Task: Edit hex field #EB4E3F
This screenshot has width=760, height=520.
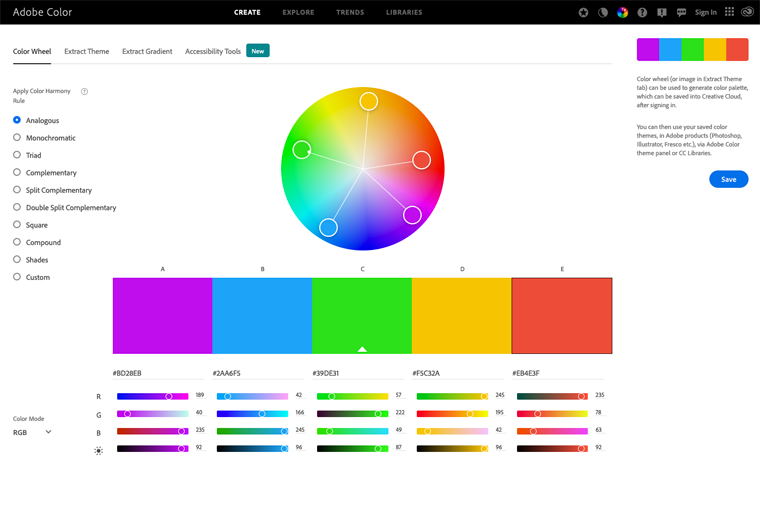Action: 558,373
